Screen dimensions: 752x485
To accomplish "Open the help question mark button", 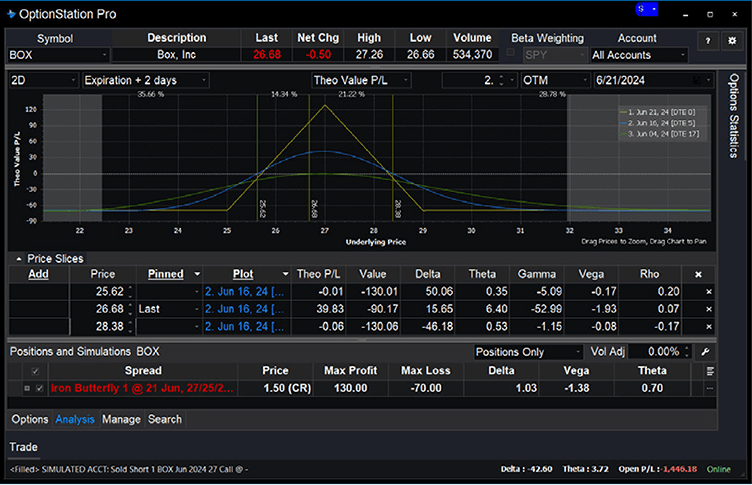I will pyautogui.click(x=707, y=41).
